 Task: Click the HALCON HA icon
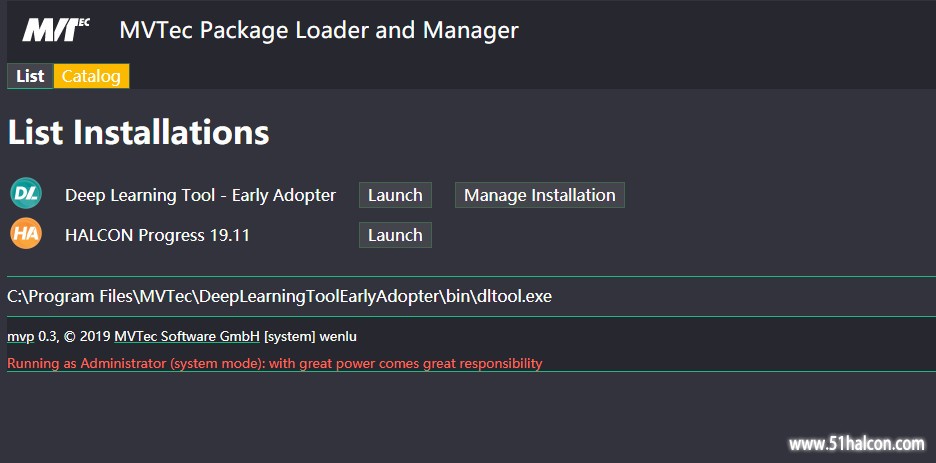[x=26, y=233]
